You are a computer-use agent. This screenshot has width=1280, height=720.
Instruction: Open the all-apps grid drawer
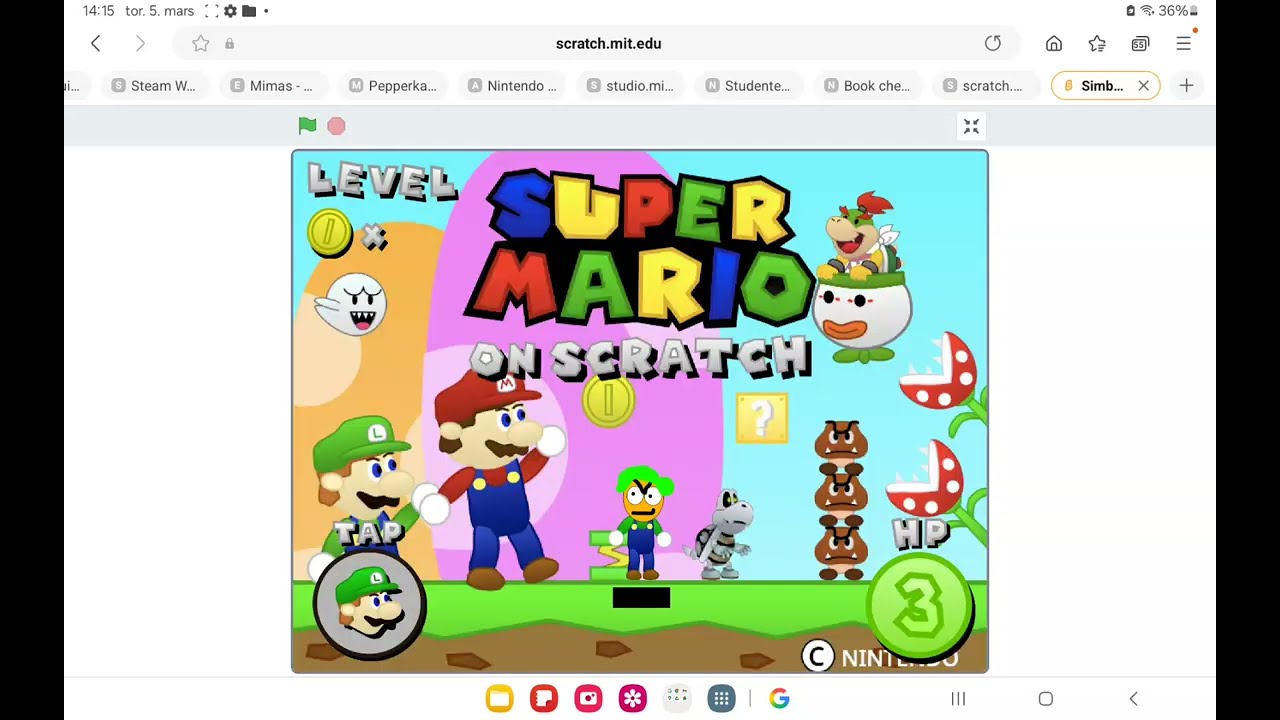coord(721,699)
